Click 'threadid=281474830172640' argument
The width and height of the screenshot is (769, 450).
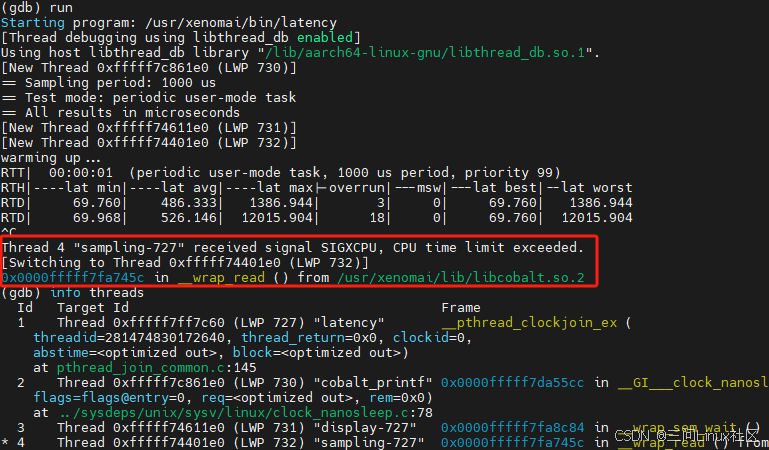coord(132,338)
